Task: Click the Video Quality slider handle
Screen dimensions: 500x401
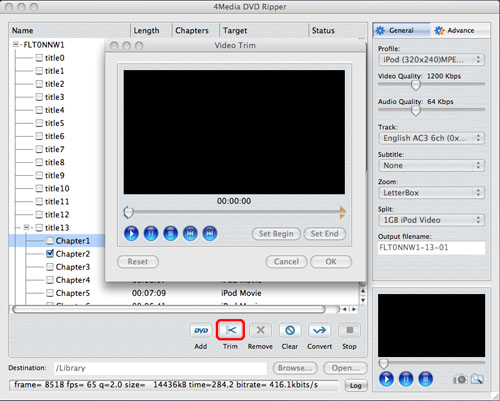Action: [416, 85]
